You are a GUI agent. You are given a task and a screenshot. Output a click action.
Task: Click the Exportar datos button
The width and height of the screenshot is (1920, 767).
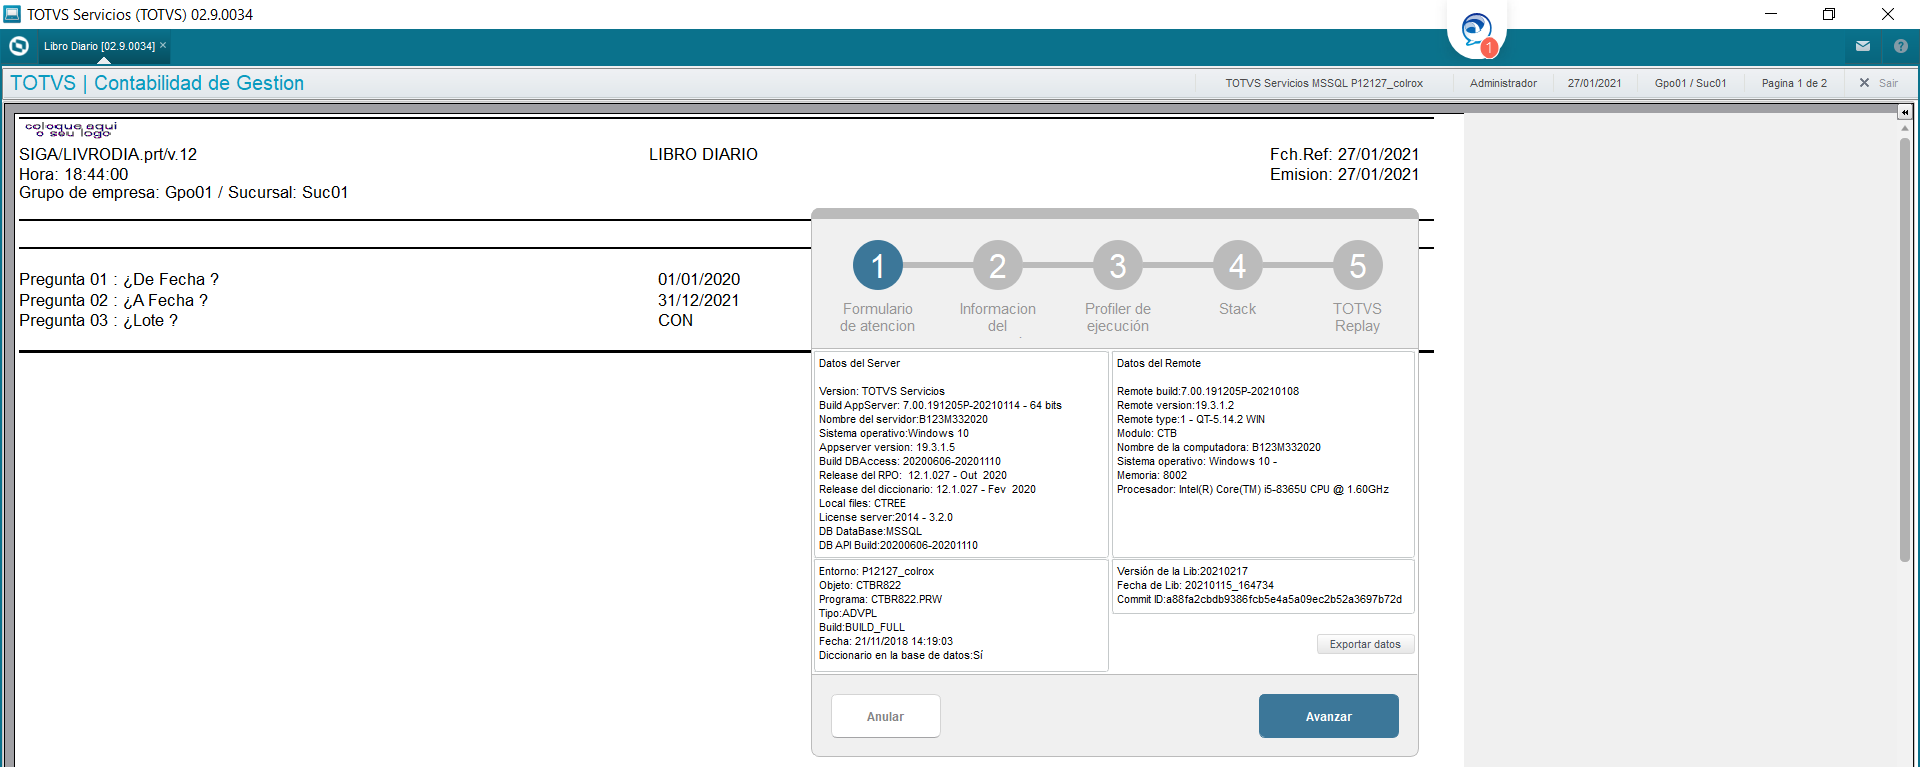1365,644
